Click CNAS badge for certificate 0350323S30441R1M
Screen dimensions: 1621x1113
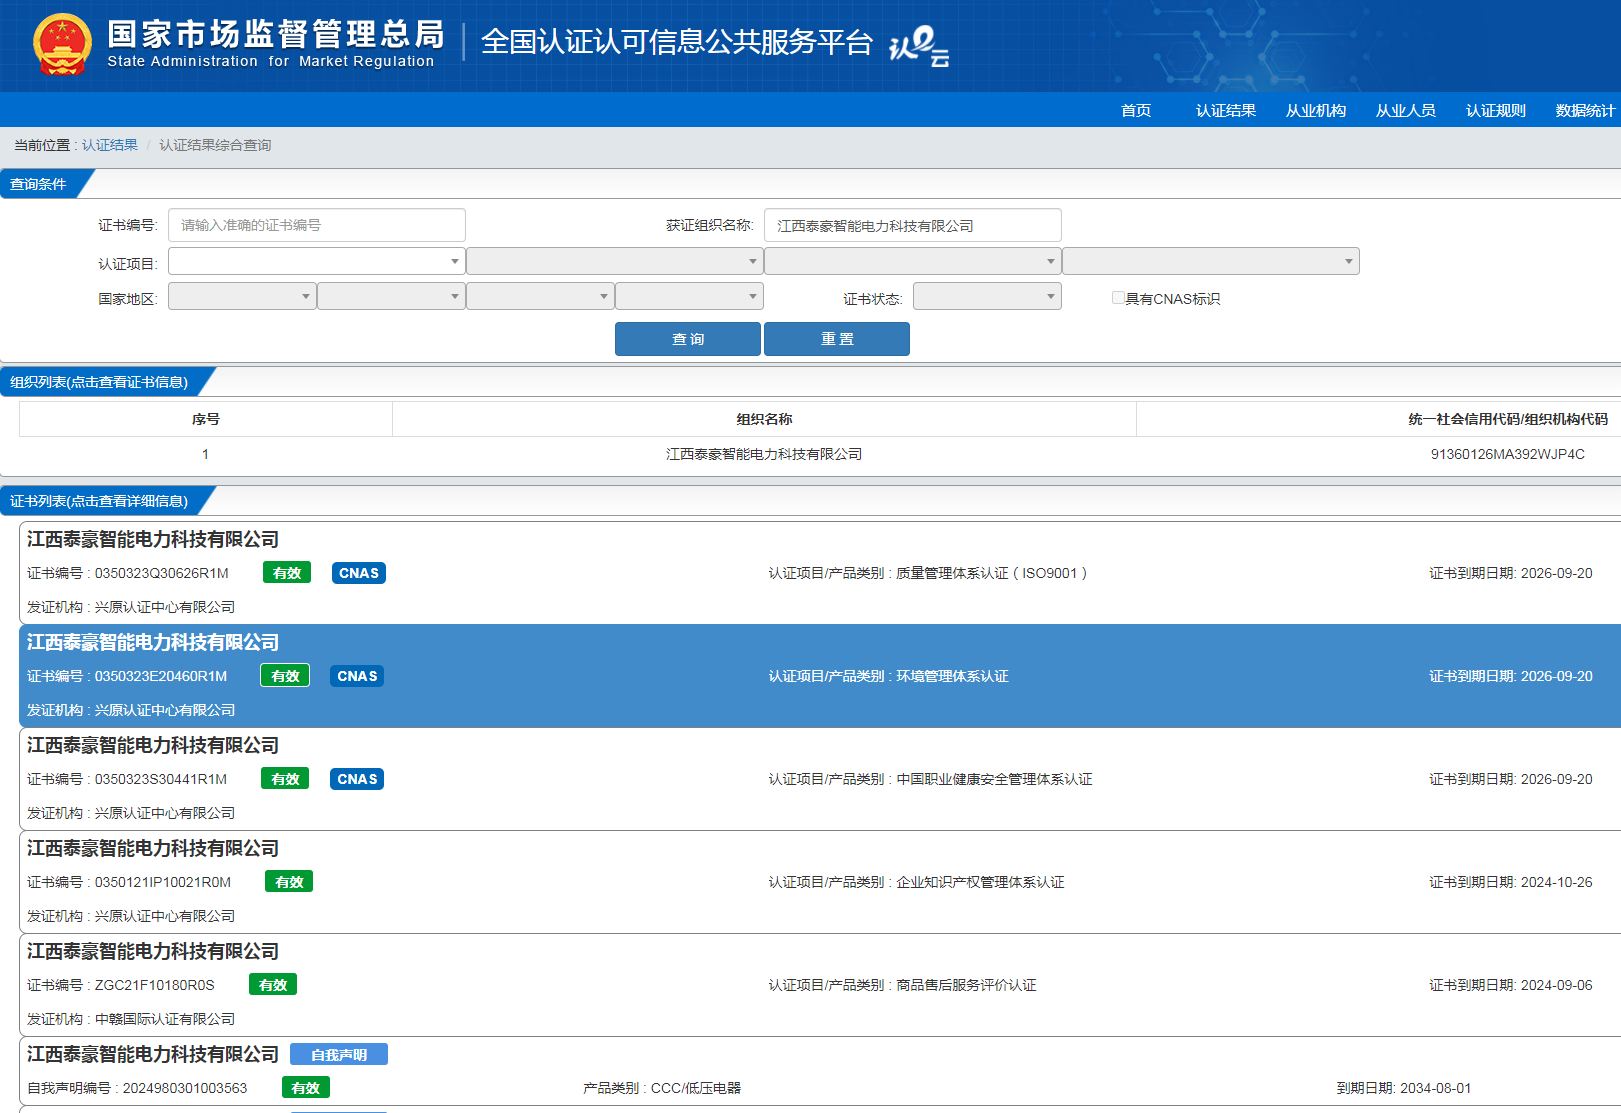[357, 779]
